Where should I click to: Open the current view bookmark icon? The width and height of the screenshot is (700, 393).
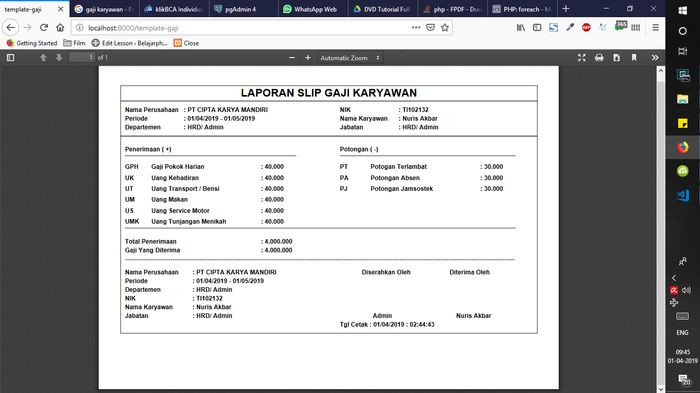(x=634, y=58)
